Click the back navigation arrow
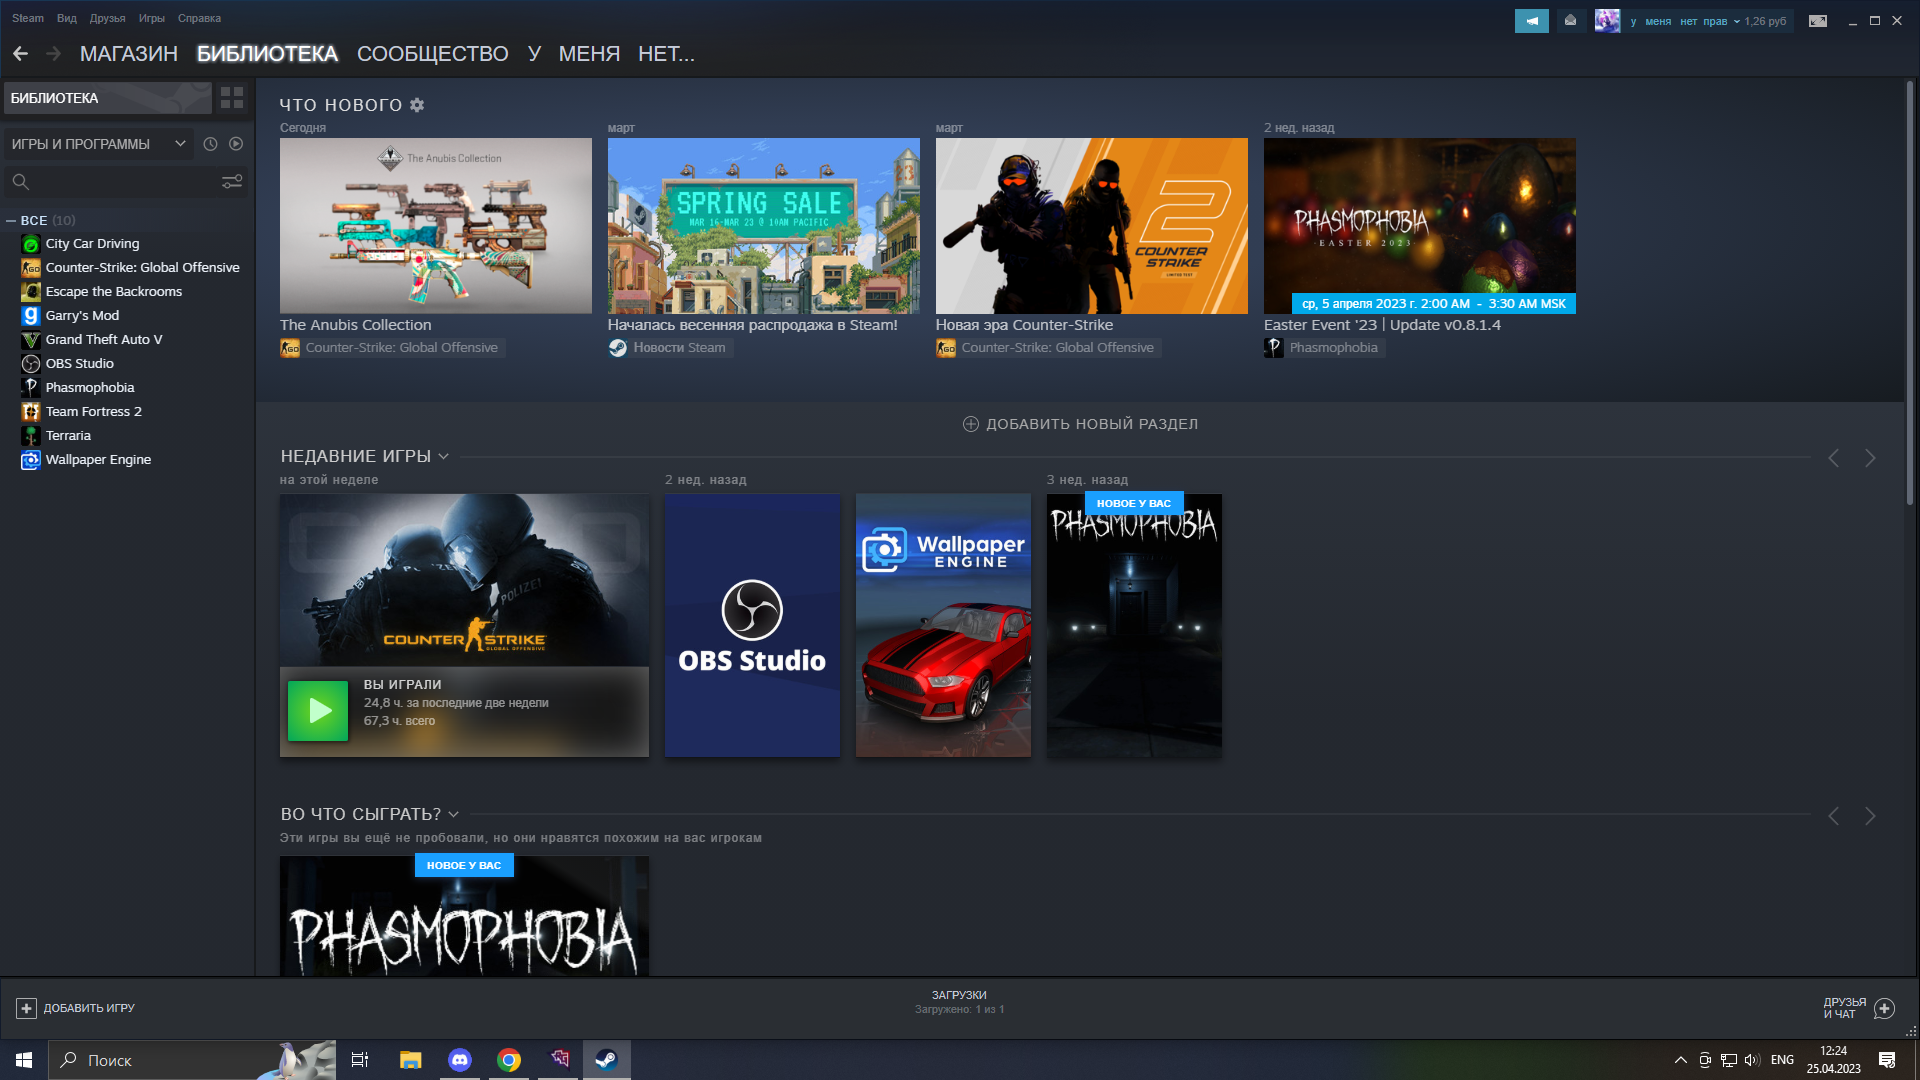The height and width of the screenshot is (1080, 1920). point(20,54)
